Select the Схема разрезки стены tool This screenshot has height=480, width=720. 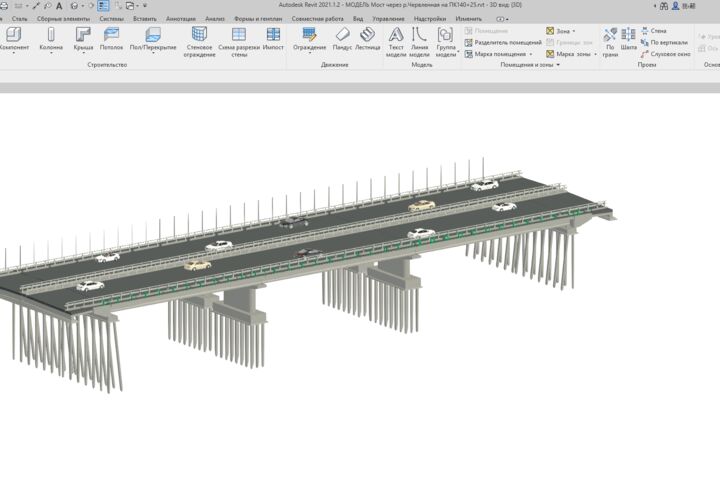239,42
